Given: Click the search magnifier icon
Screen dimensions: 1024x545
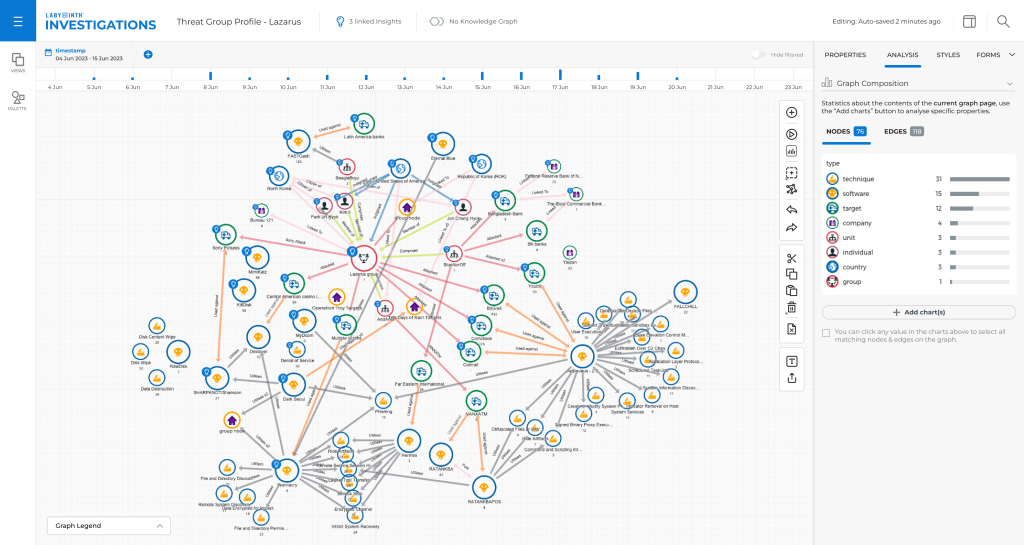Looking at the screenshot, I should 1003,22.
